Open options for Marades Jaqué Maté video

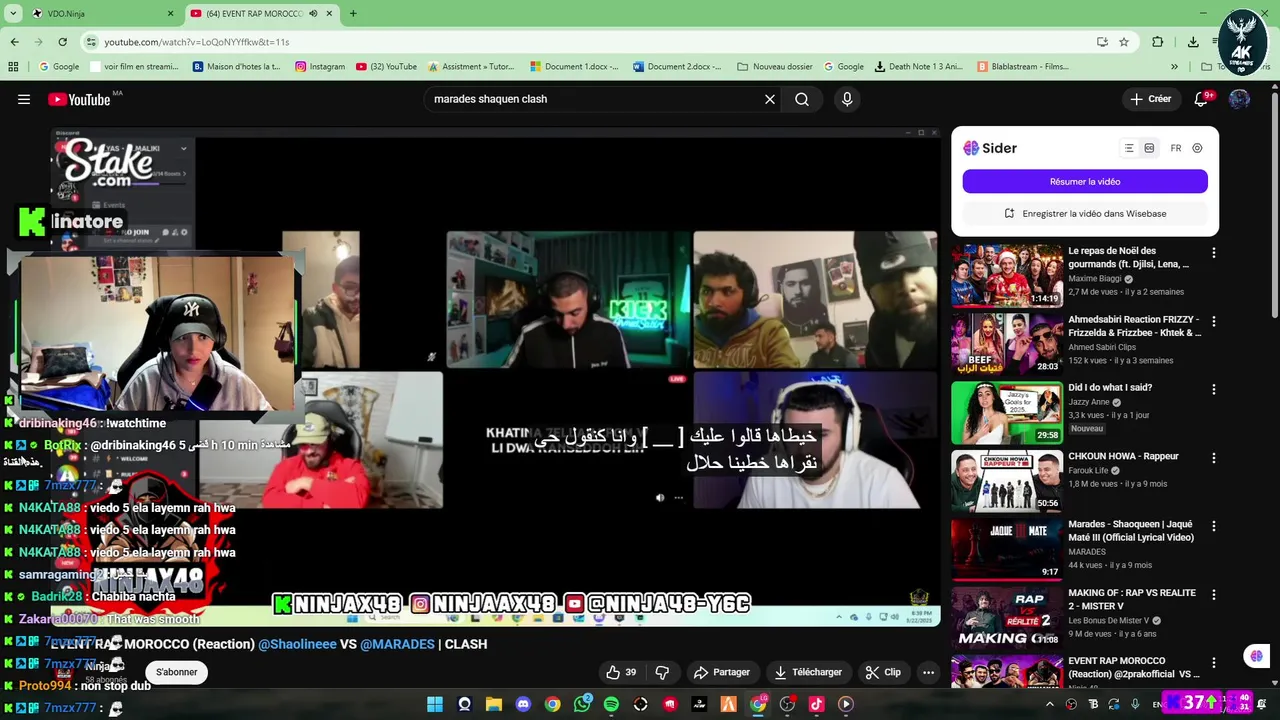tap(1214, 526)
